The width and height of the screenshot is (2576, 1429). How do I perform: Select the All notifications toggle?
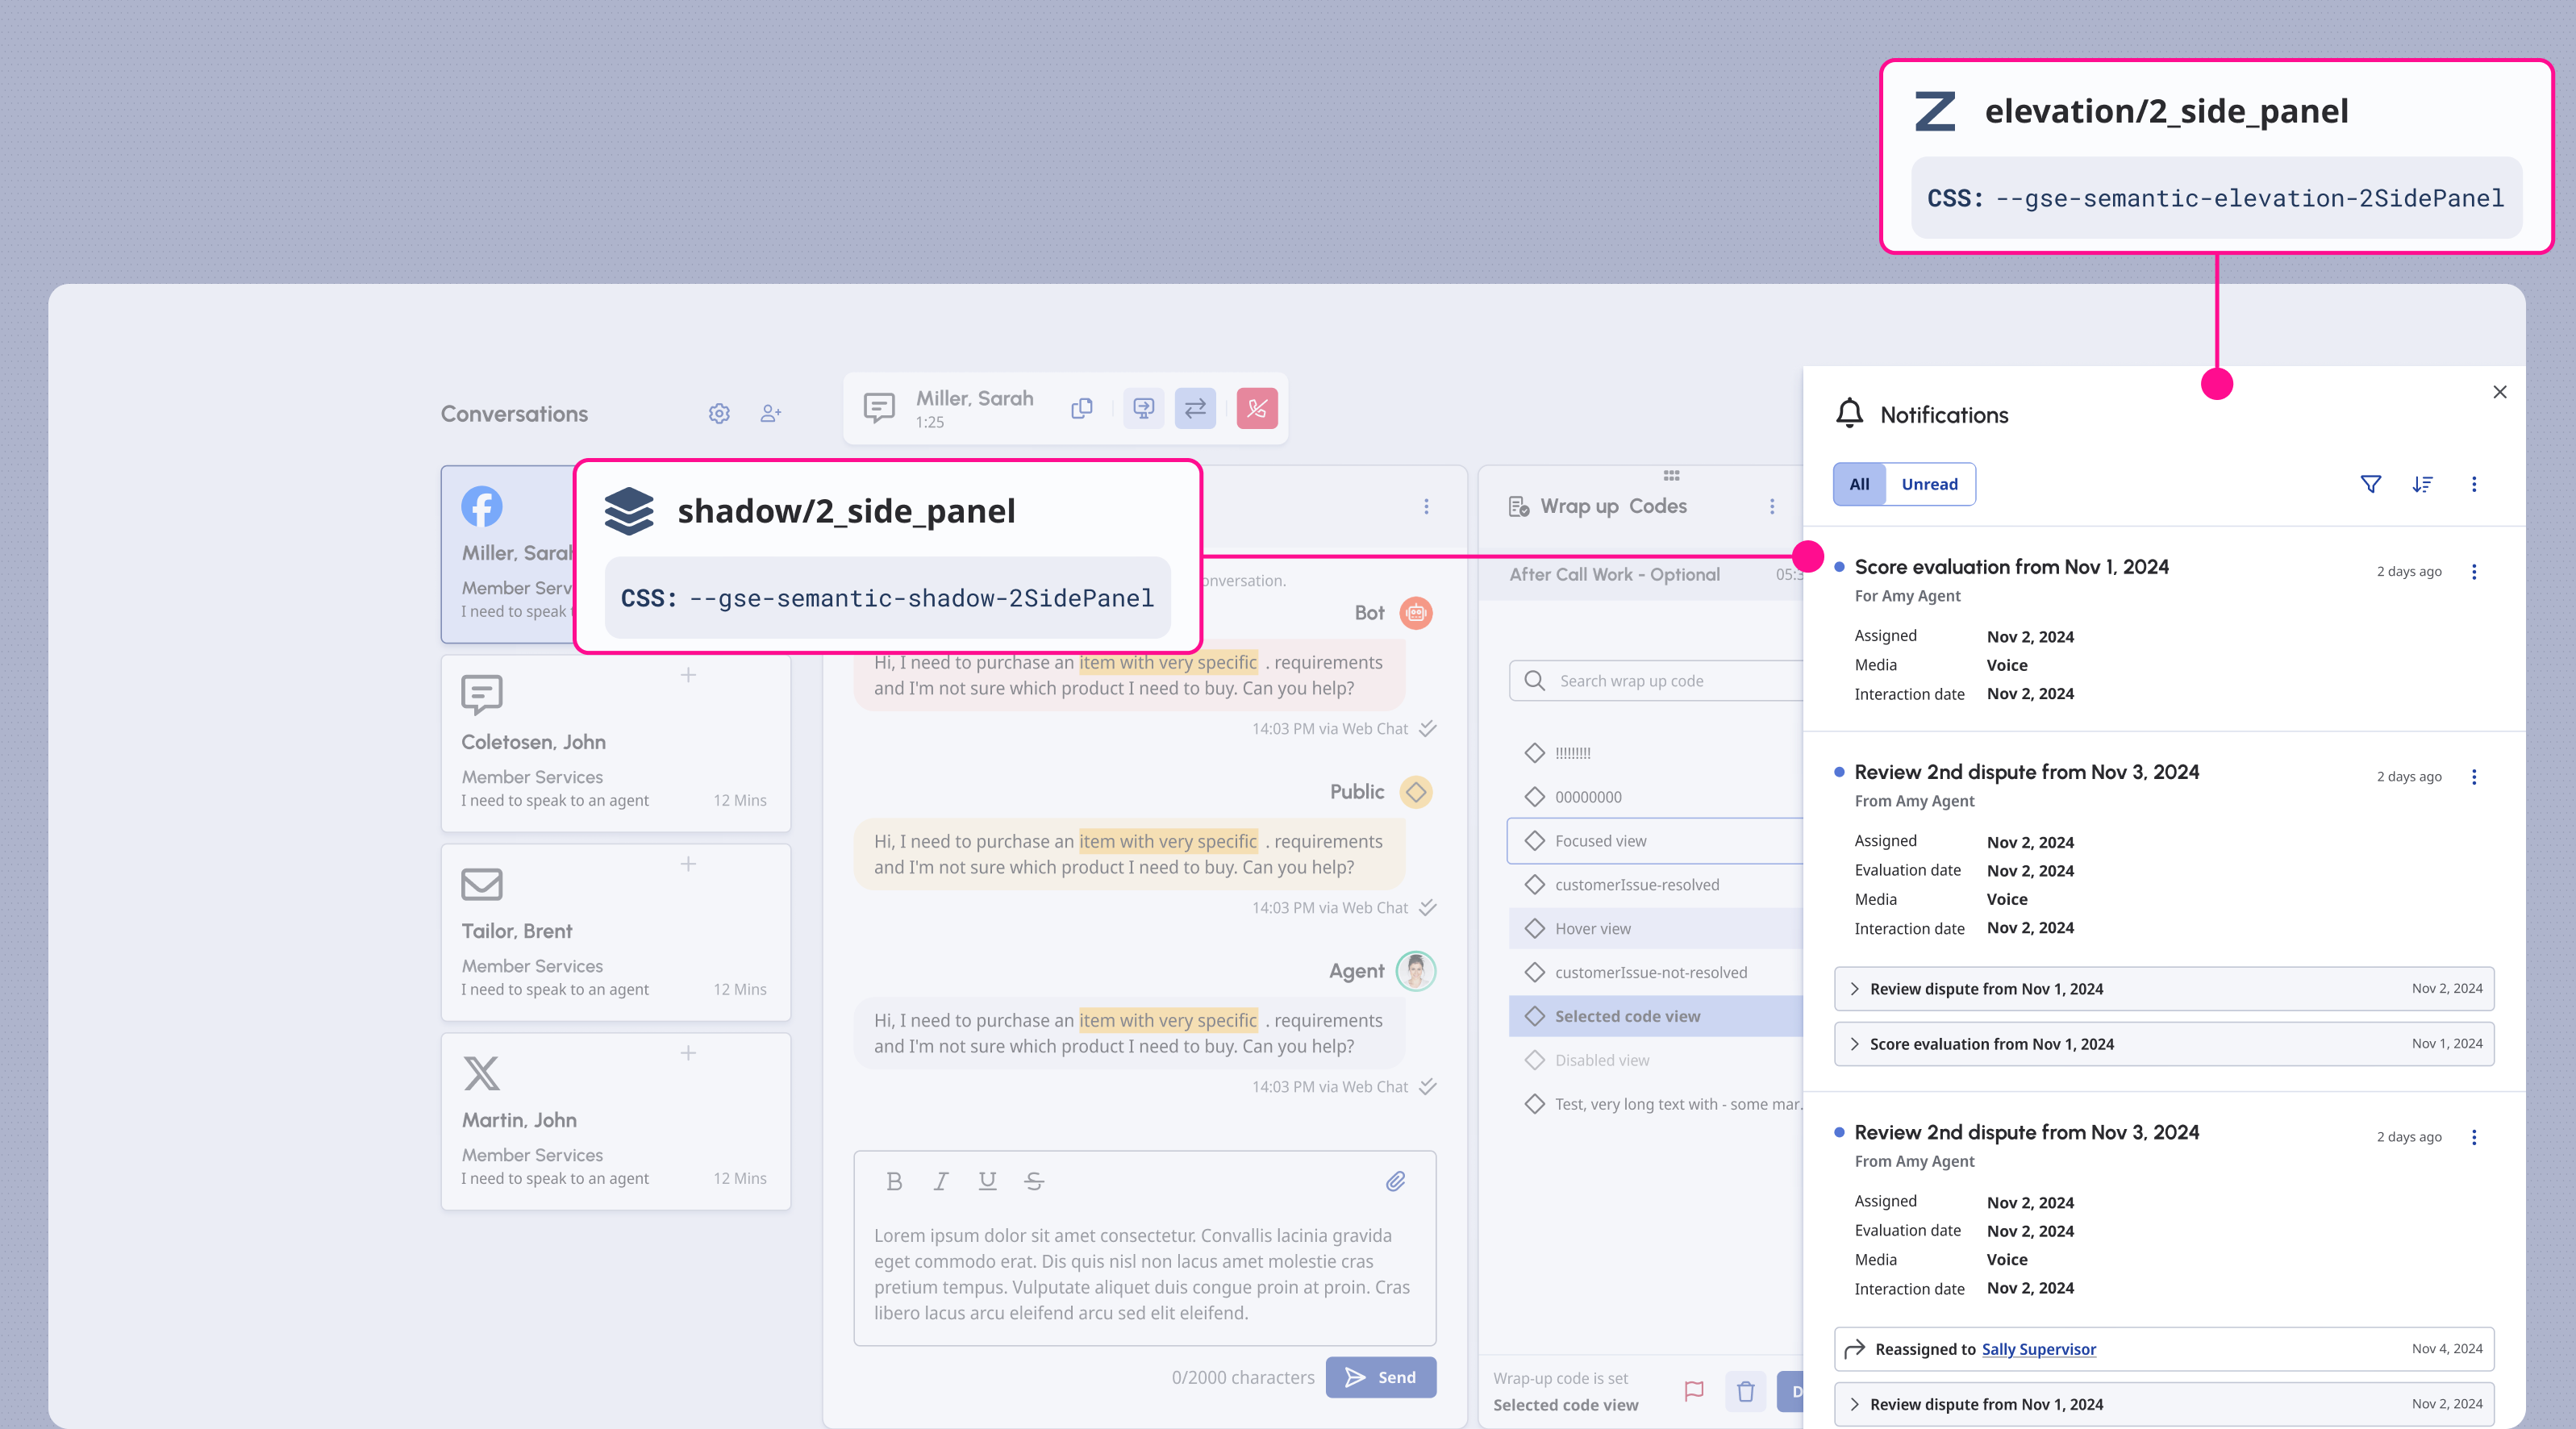1859,484
